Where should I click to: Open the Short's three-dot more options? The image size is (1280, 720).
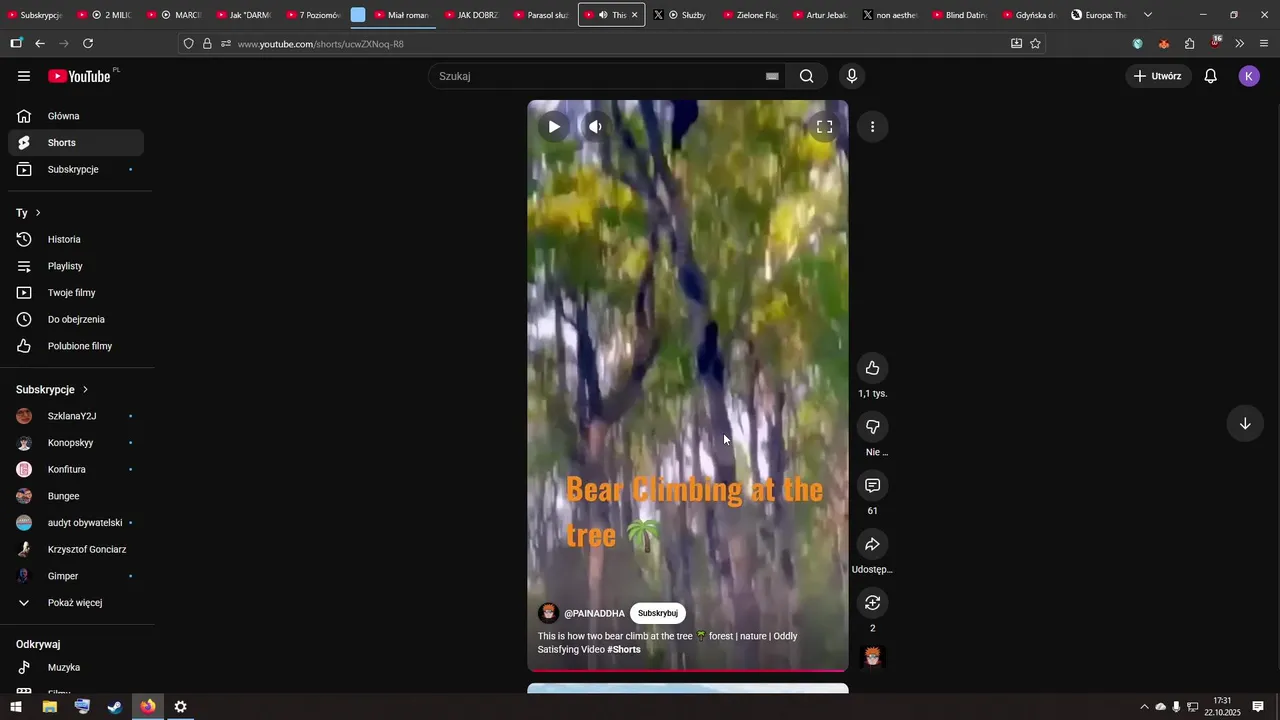(873, 127)
